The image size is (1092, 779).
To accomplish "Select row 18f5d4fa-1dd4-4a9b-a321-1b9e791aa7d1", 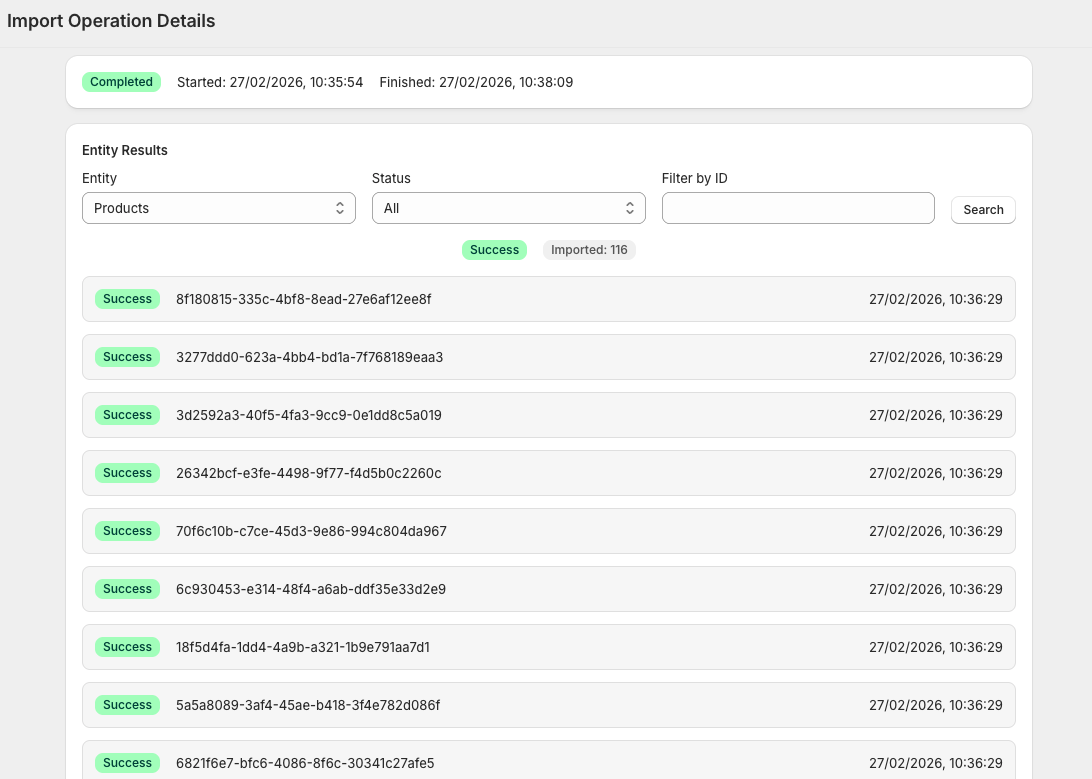I will [x=549, y=647].
